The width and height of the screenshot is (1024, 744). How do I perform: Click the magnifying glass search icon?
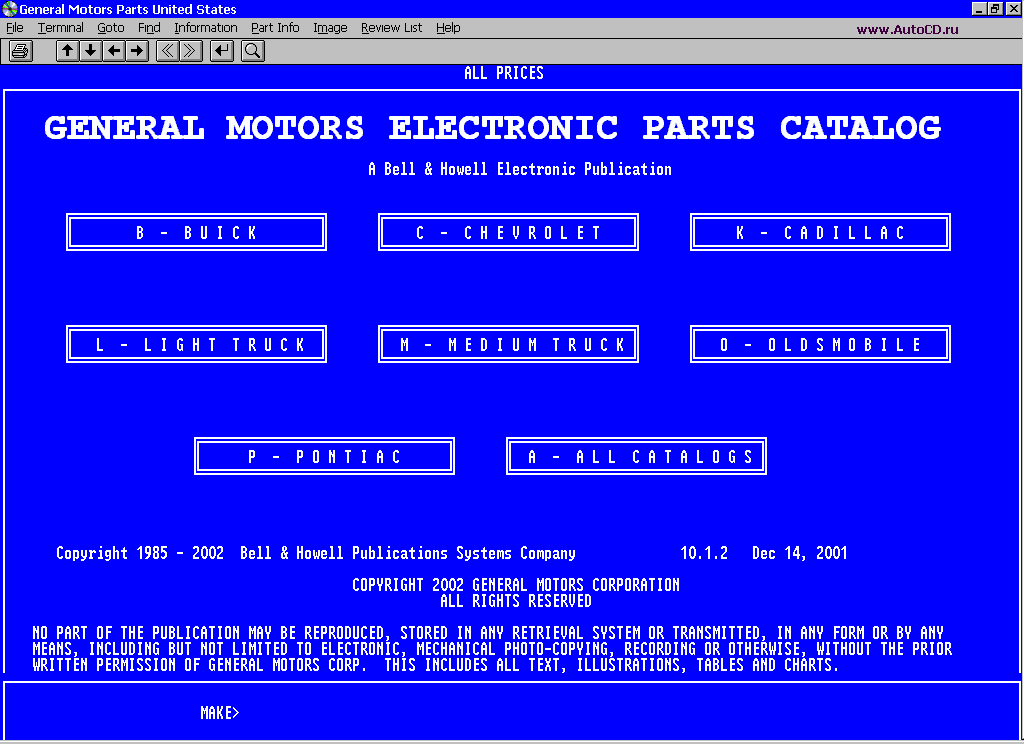coord(253,51)
